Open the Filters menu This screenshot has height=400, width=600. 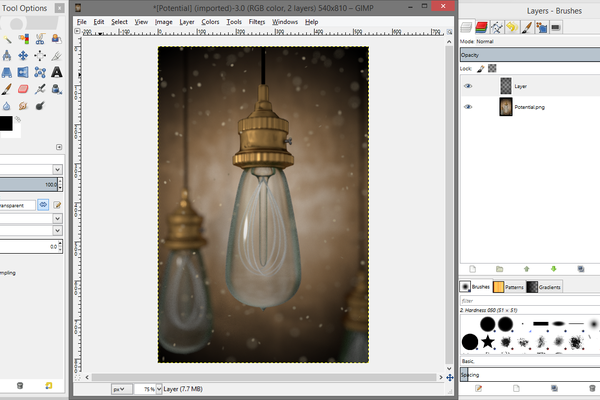coord(257,22)
